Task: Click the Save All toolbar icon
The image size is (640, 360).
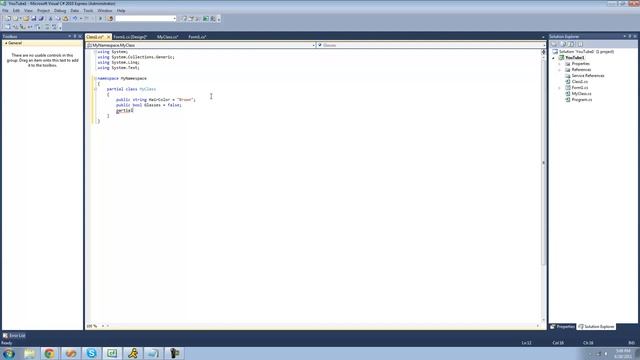Action: (x=41, y=19)
